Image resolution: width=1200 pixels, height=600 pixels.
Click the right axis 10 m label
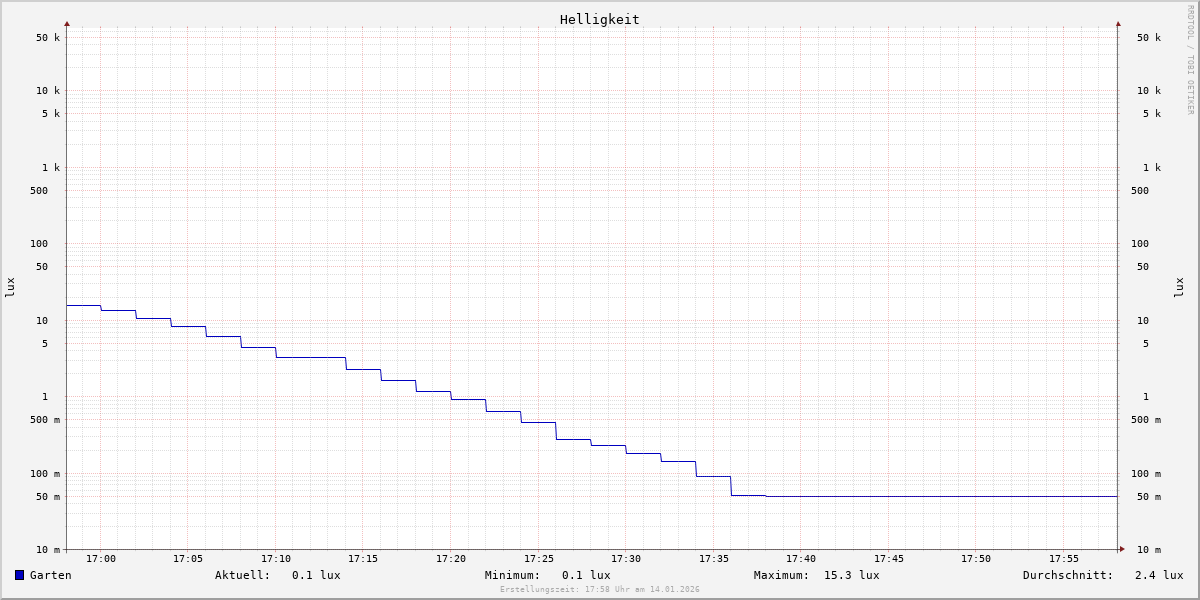[1149, 550]
